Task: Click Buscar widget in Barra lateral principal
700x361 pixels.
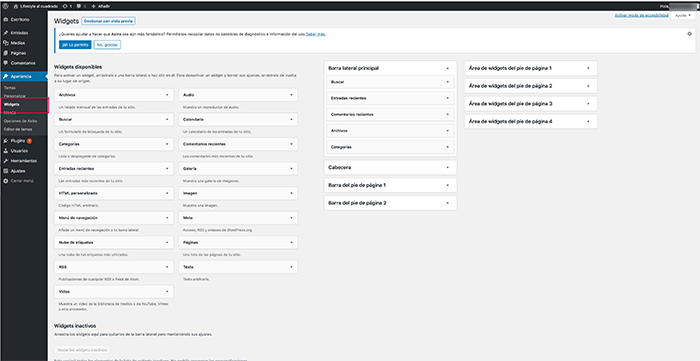Action: [x=390, y=82]
